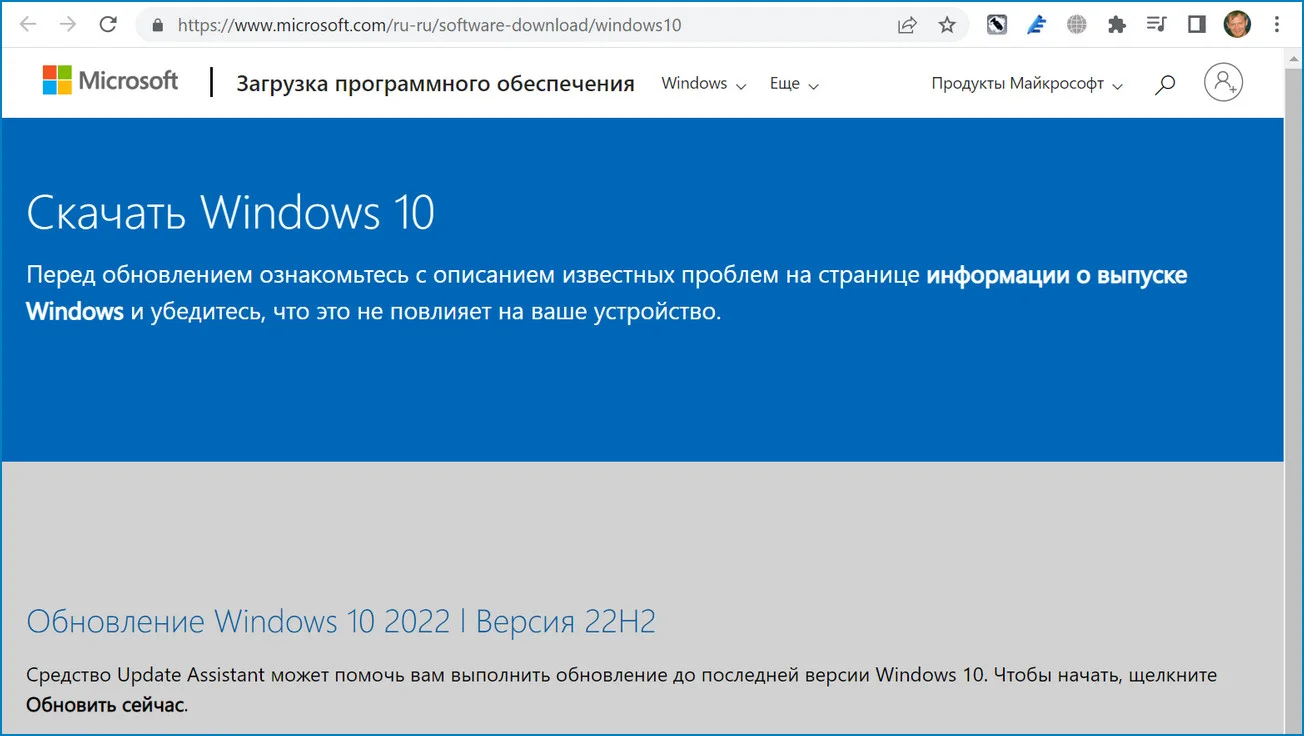The width and height of the screenshot is (1304, 736).
Task: Toggle the browser side panel
Action: (x=1197, y=25)
